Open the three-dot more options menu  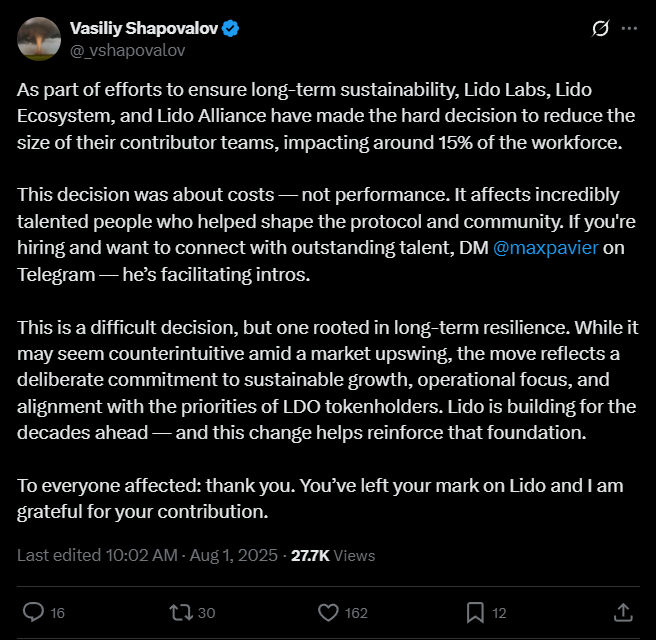coord(629,28)
